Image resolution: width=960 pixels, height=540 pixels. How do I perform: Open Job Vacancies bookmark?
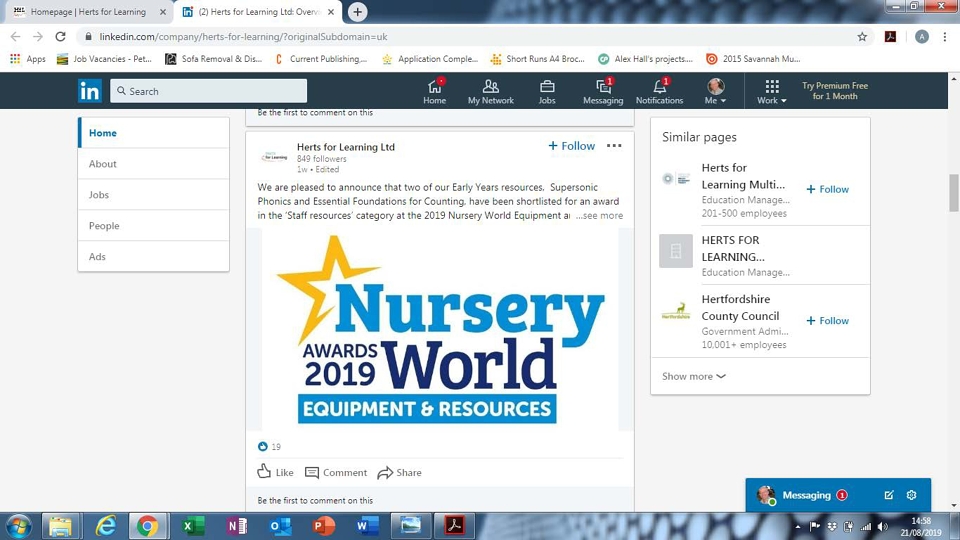(x=104, y=59)
